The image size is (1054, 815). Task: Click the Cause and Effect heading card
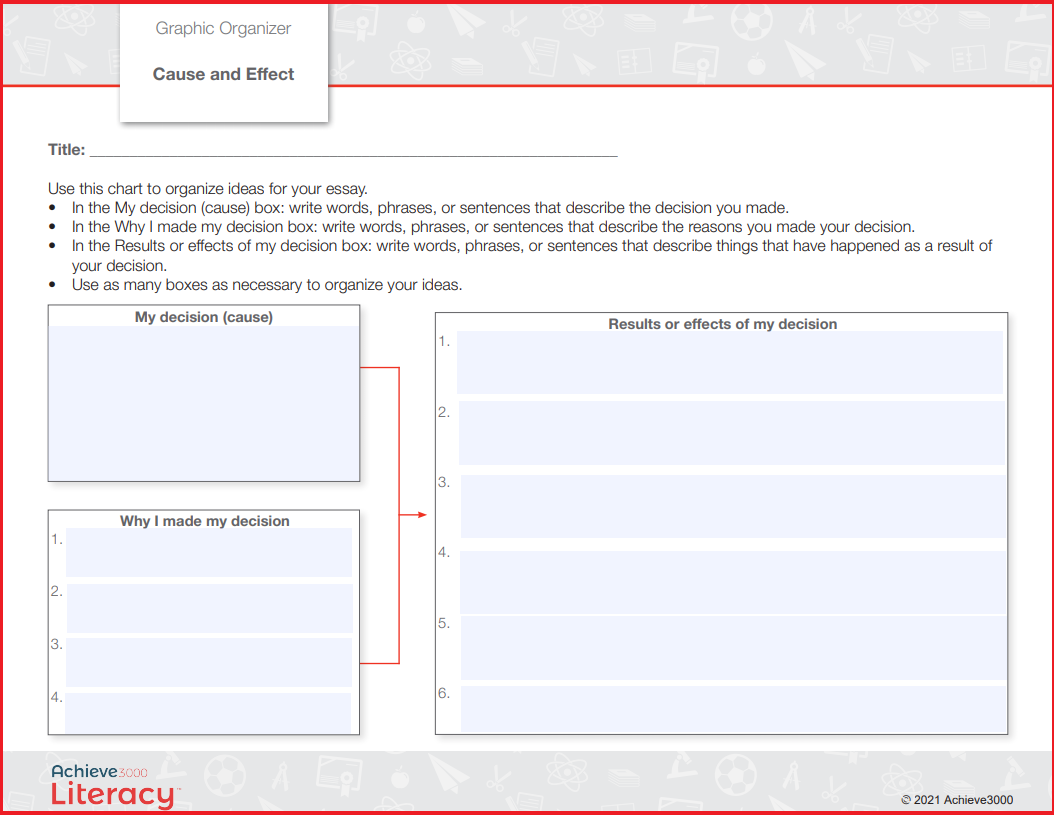(224, 63)
